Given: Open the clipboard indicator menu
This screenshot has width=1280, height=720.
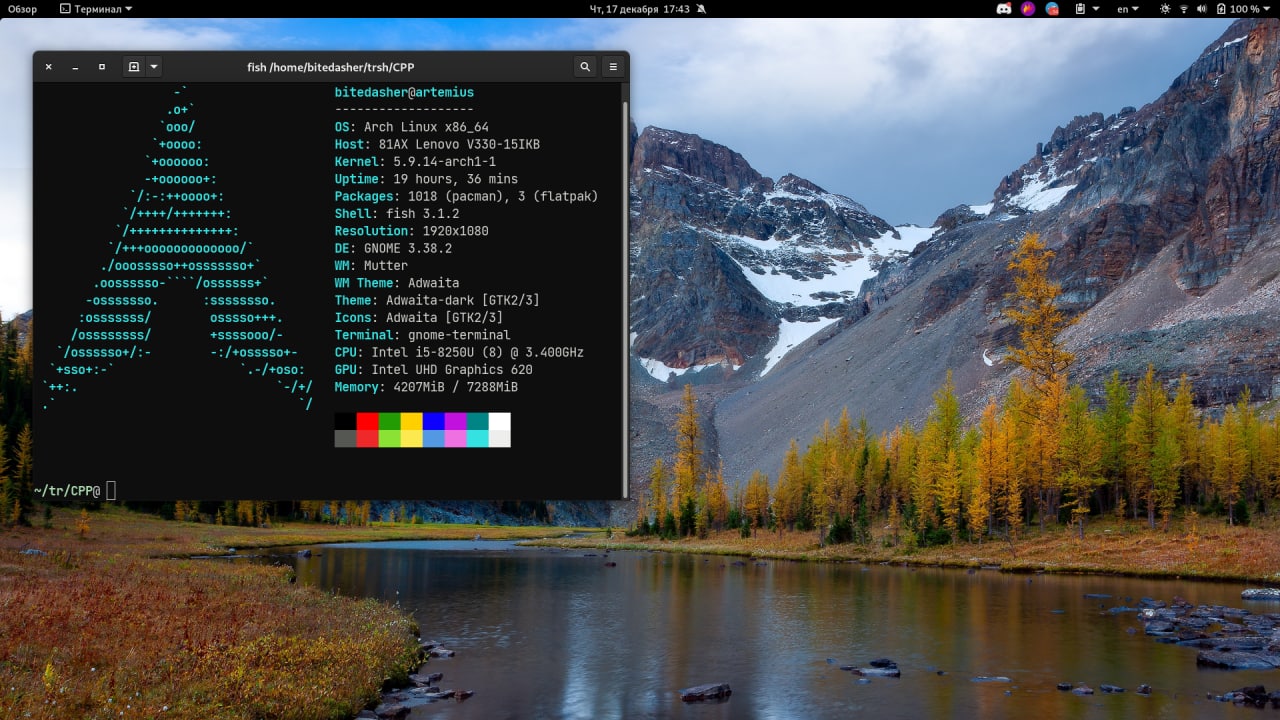Looking at the screenshot, I should [1087, 9].
